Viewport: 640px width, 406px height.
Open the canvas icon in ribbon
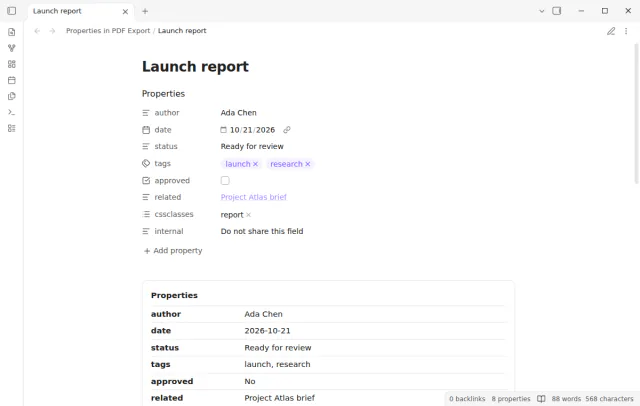coord(11,64)
